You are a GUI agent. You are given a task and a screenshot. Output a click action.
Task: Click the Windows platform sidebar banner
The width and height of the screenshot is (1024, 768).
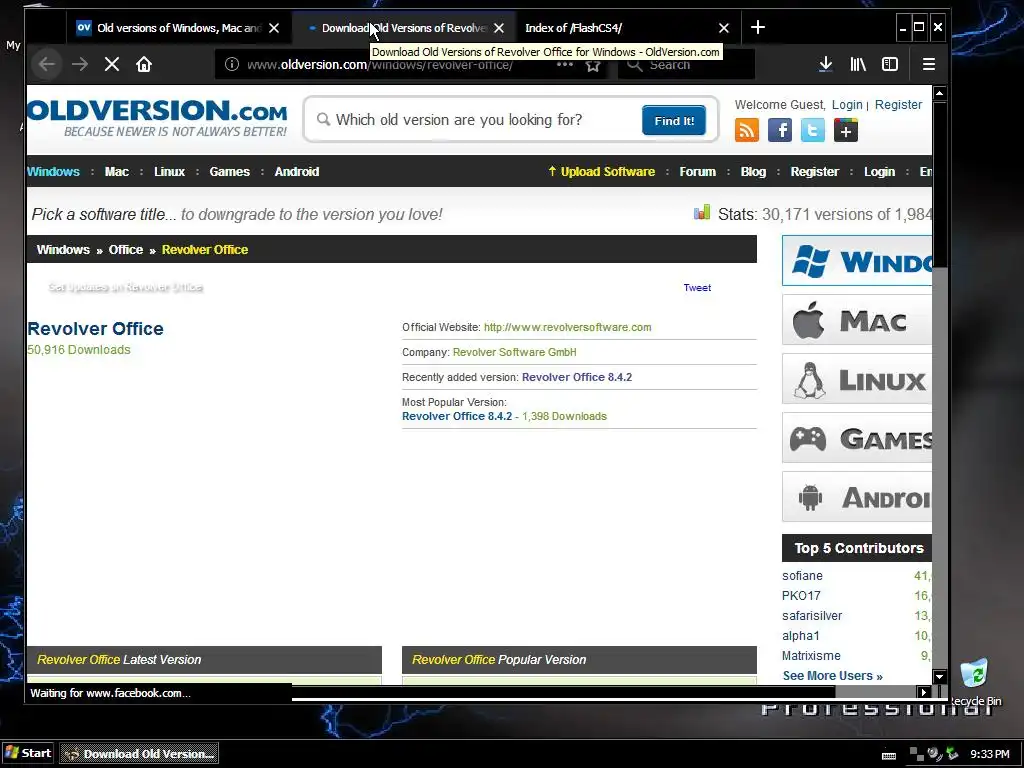857,261
